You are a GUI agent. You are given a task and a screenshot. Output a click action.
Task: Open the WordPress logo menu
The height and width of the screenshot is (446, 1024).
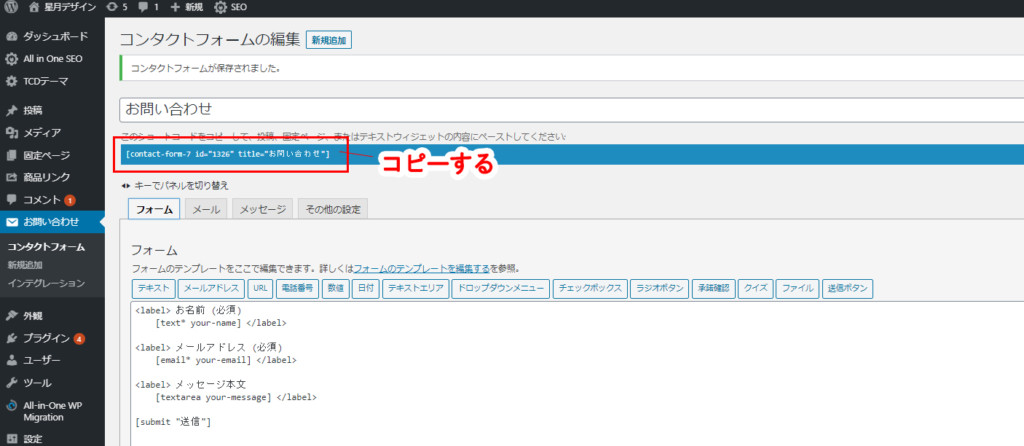(x=11, y=8)
